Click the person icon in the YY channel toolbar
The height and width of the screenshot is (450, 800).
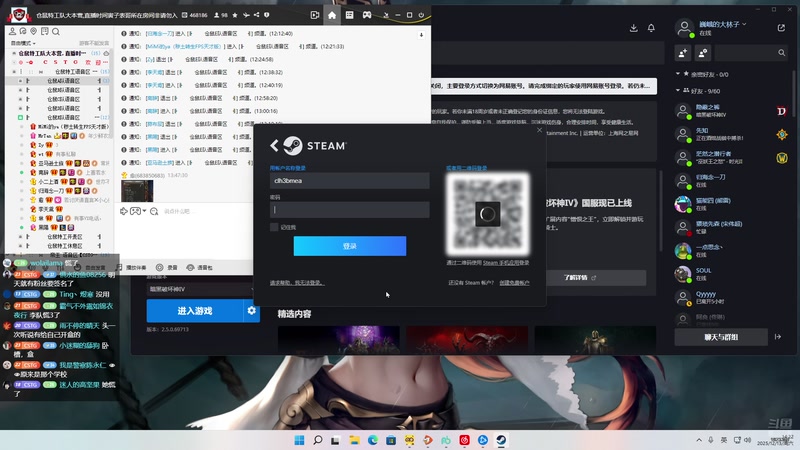click(12, 32)
